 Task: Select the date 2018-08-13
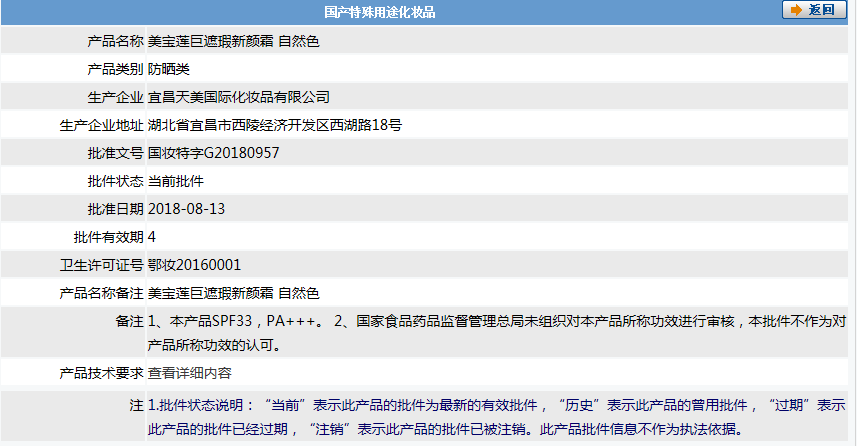(186, 209)
